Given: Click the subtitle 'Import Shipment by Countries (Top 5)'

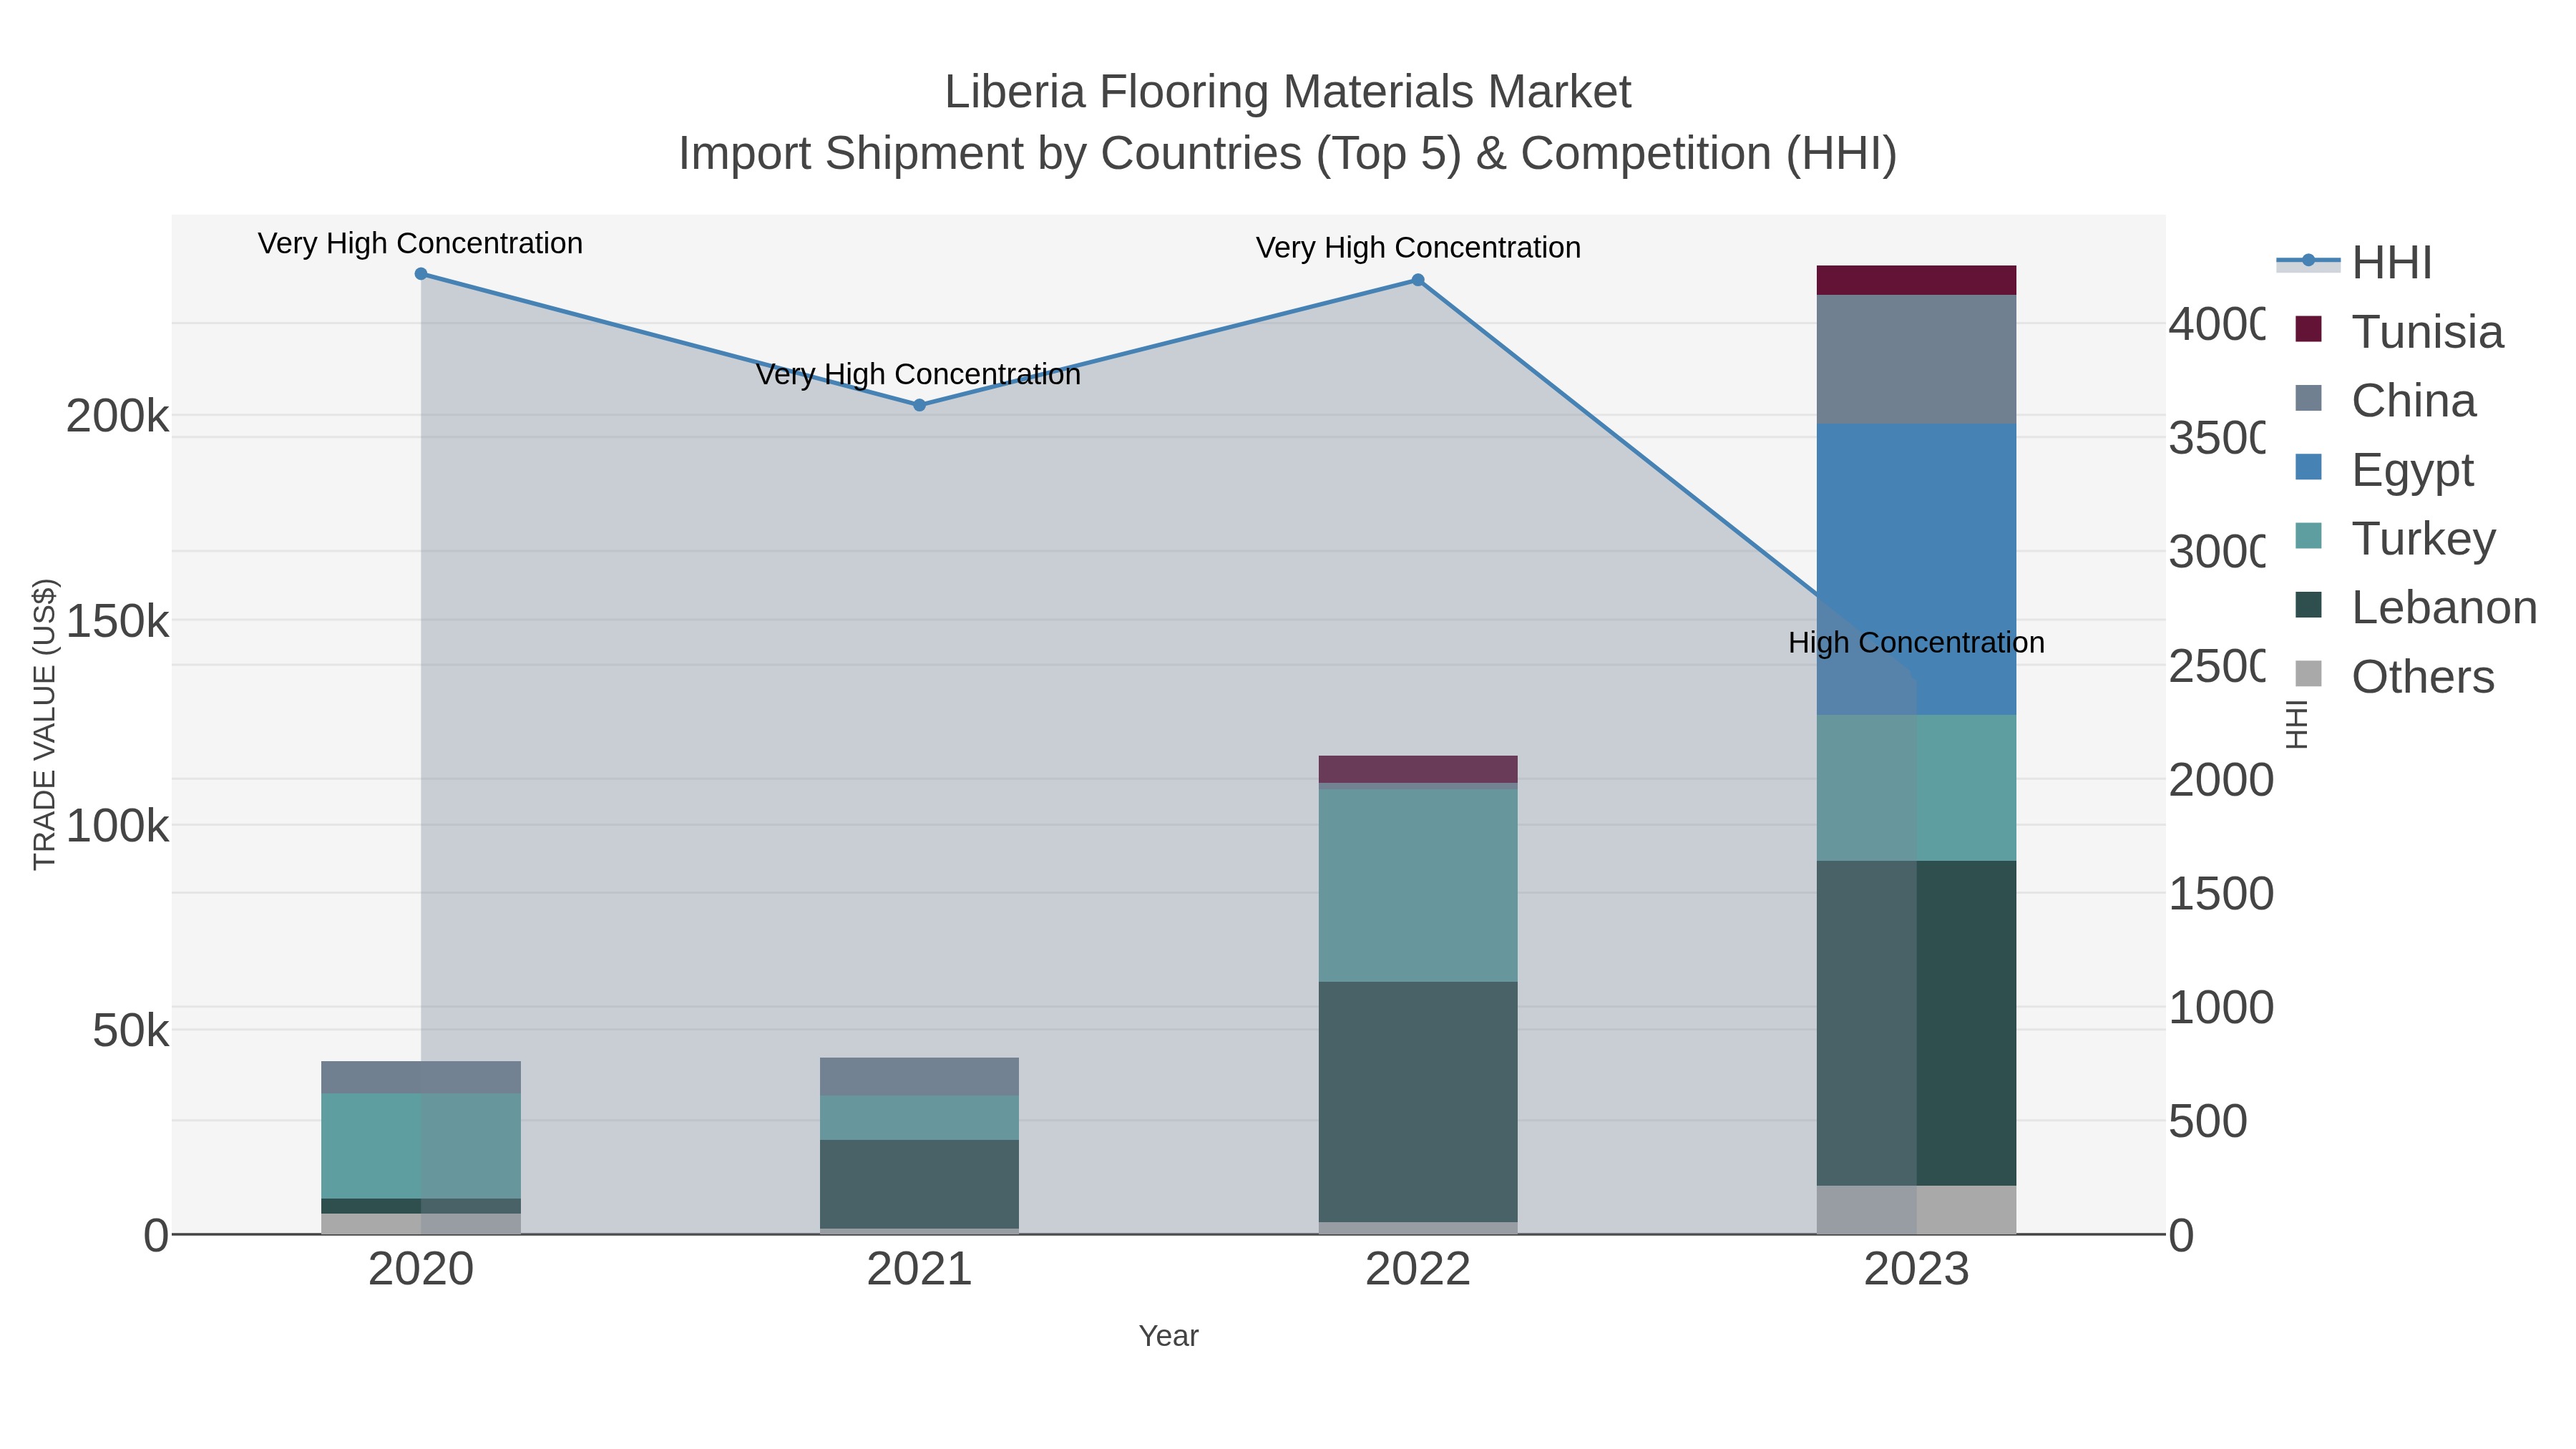Looking at the screenshot, I should pyautogui.click(x=1069, y=154).
